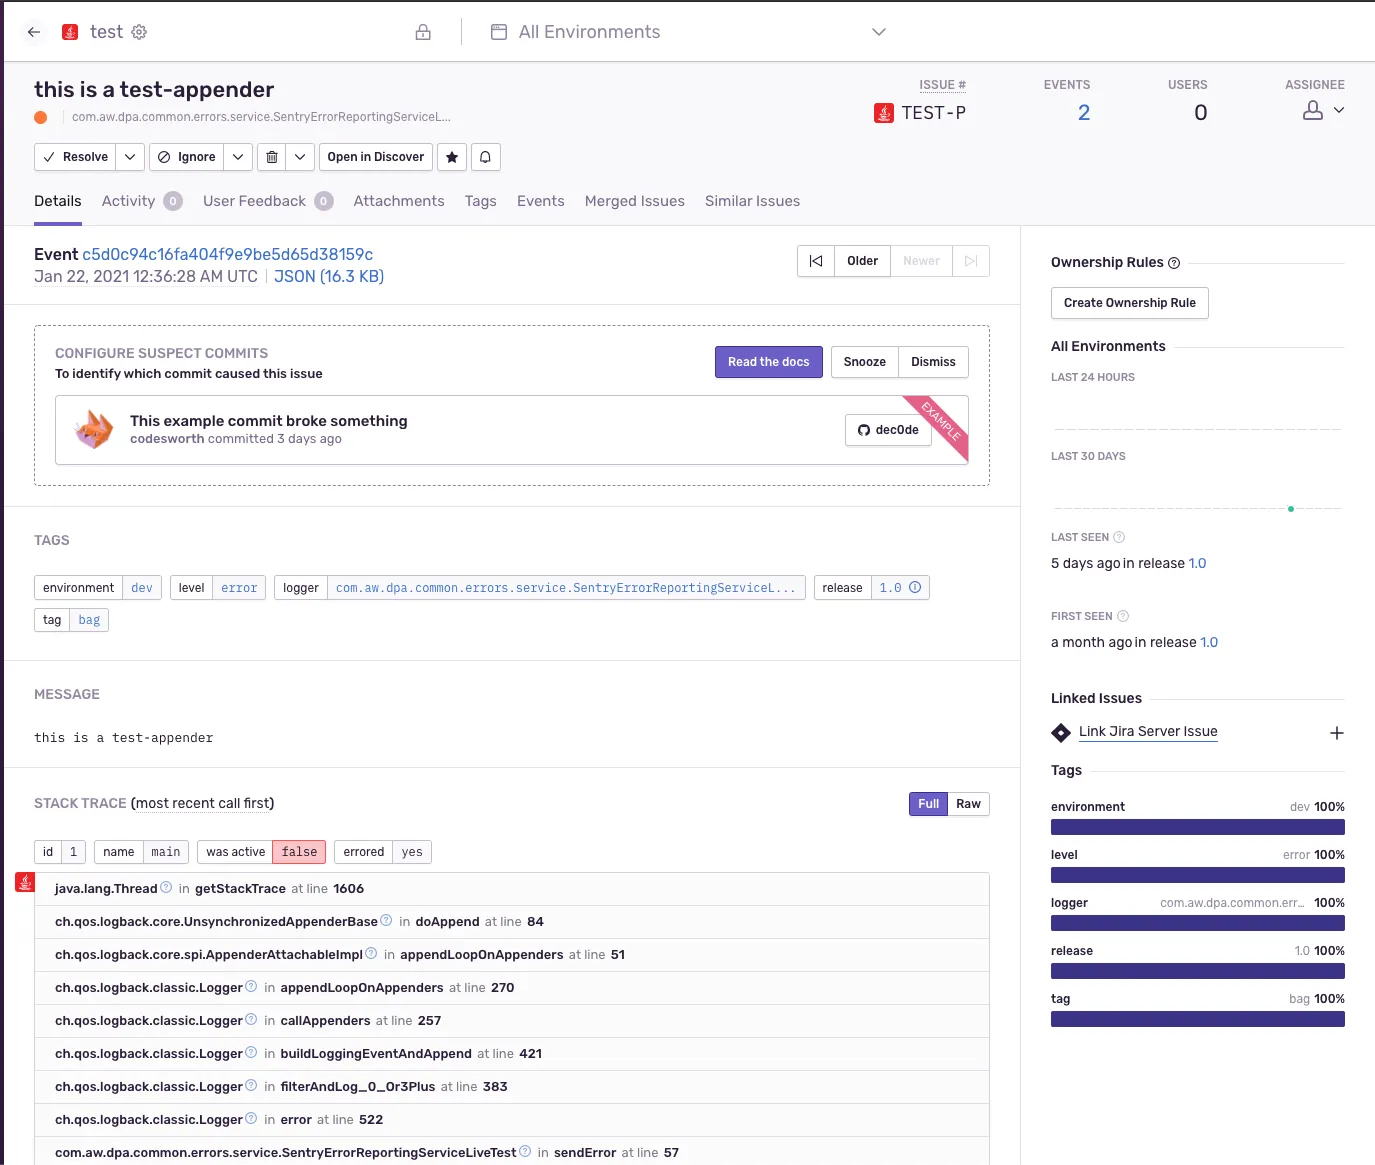
Task: Switch to the Activity tab
Action: pyautogui.click(x=129, y=201)
